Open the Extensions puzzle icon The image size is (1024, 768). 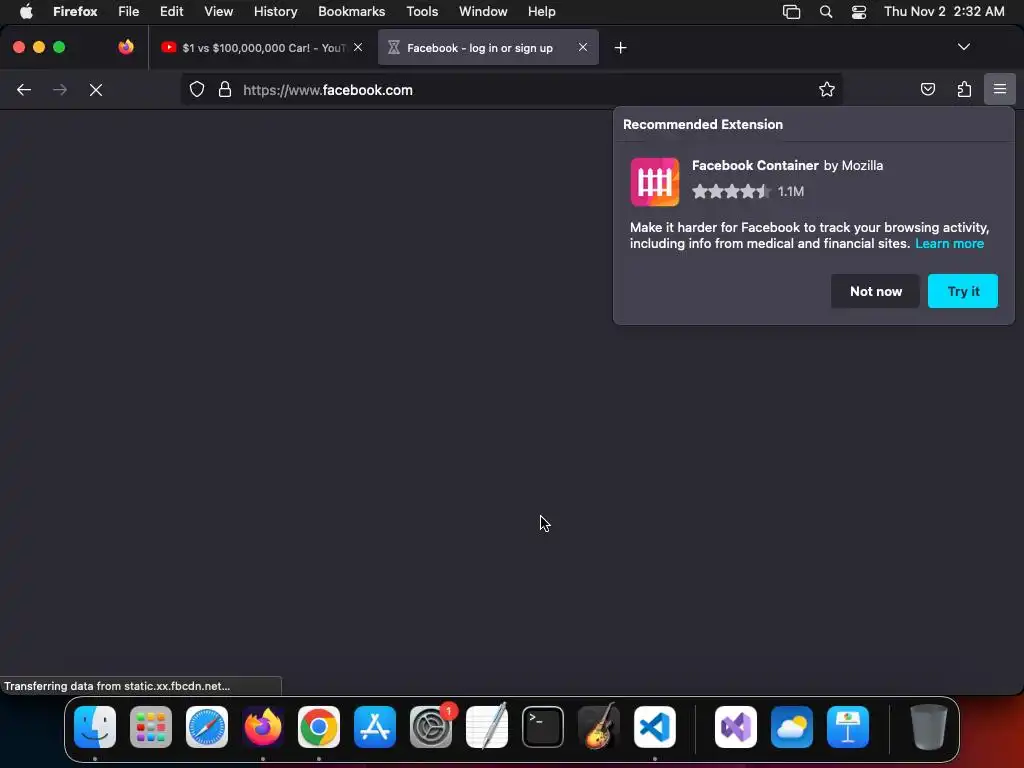click(964, 89)
